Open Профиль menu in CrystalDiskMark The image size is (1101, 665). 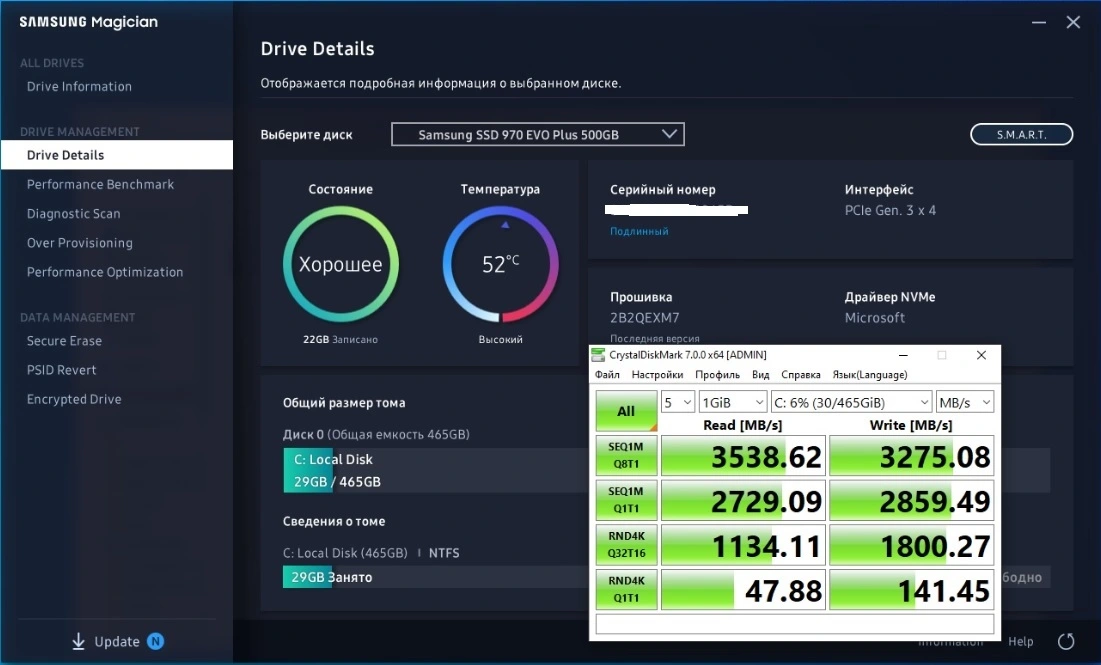tap(718, 374)
